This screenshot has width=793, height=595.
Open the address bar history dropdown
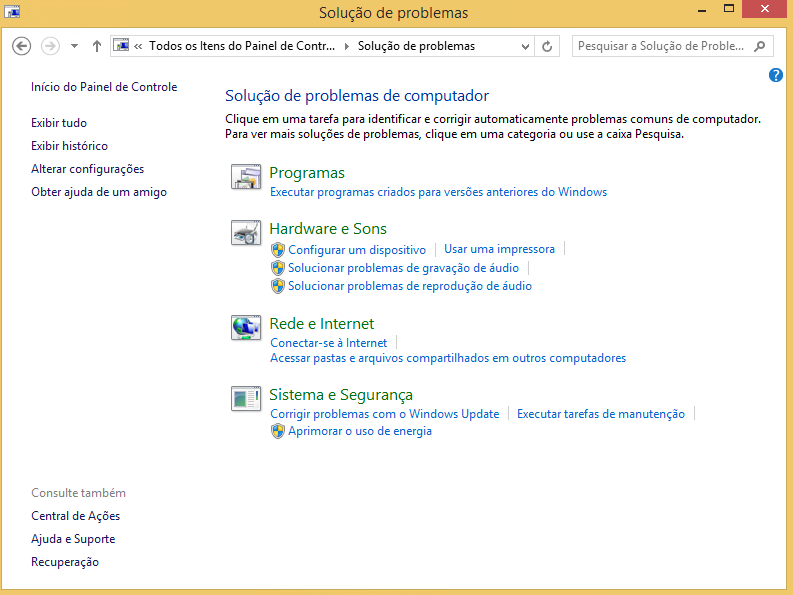pyautogui.click(x=525, y=47)
